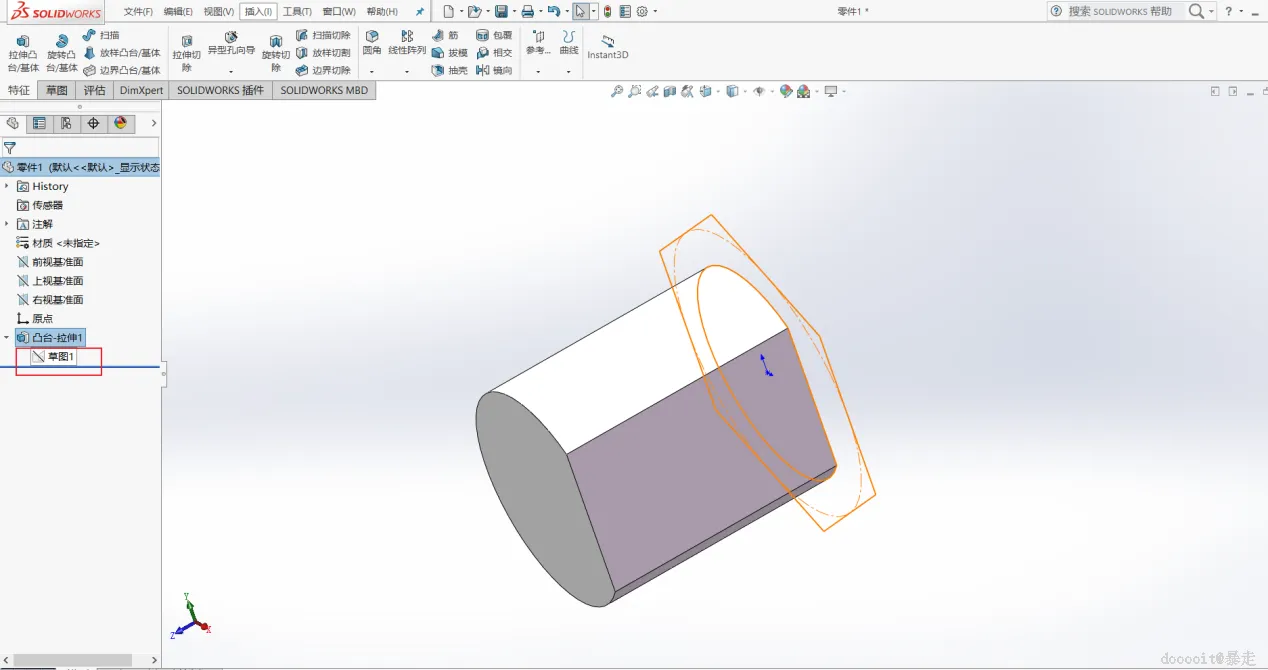Click the feature tree filter field
This screenshot has height=670, width=1268.
coord(80,147)
